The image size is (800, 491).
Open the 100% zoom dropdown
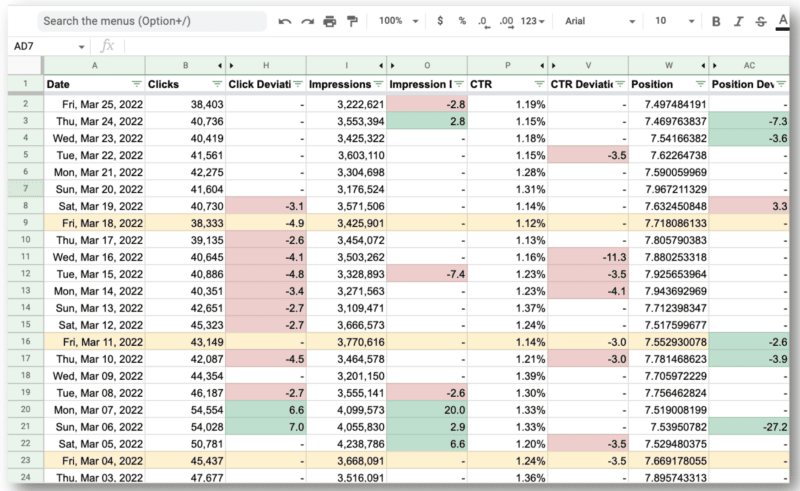(x=397, y=21)
